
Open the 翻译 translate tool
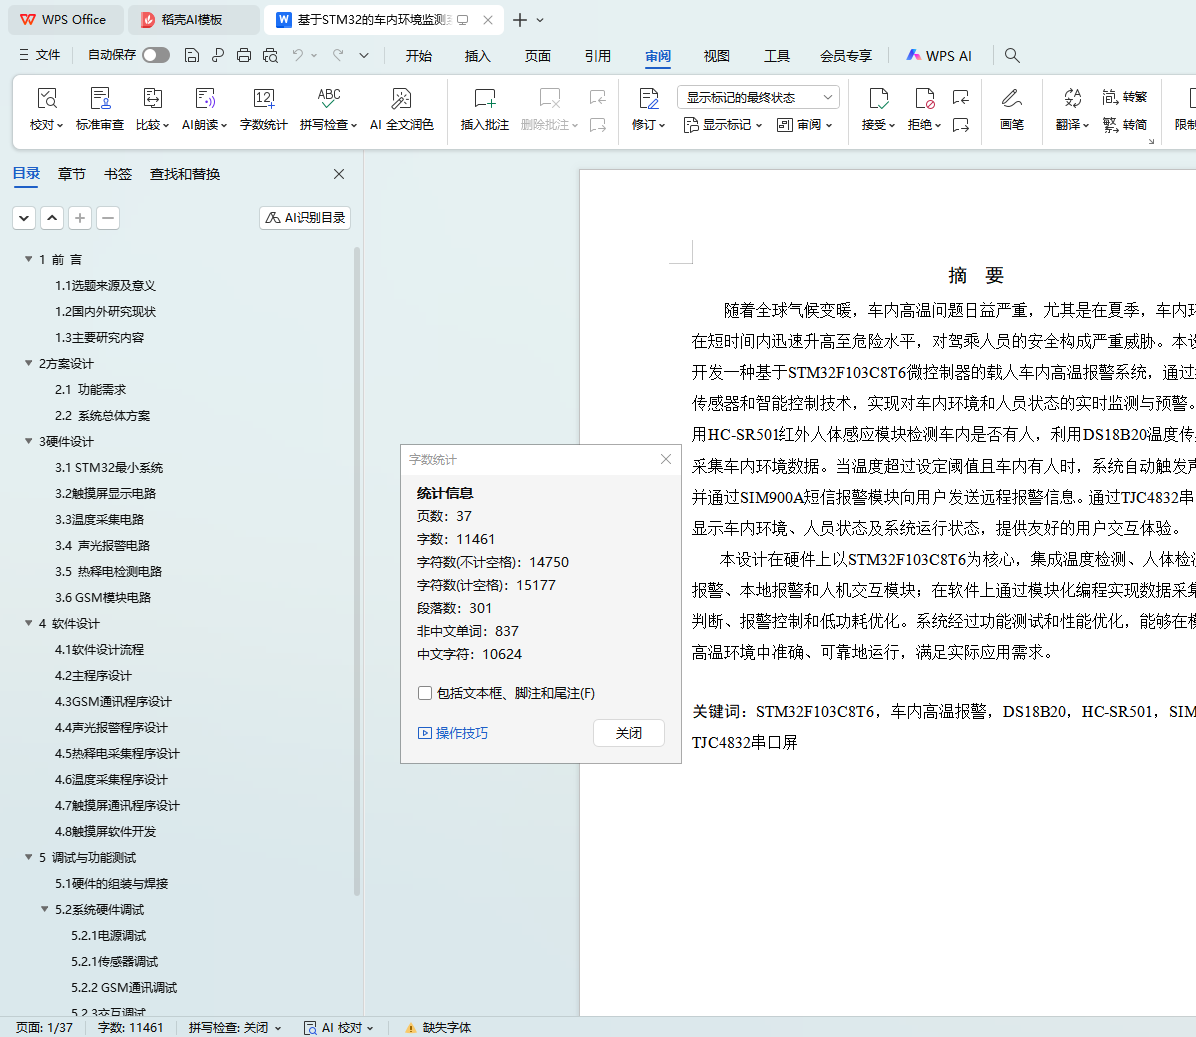[x=1072, y=99]
